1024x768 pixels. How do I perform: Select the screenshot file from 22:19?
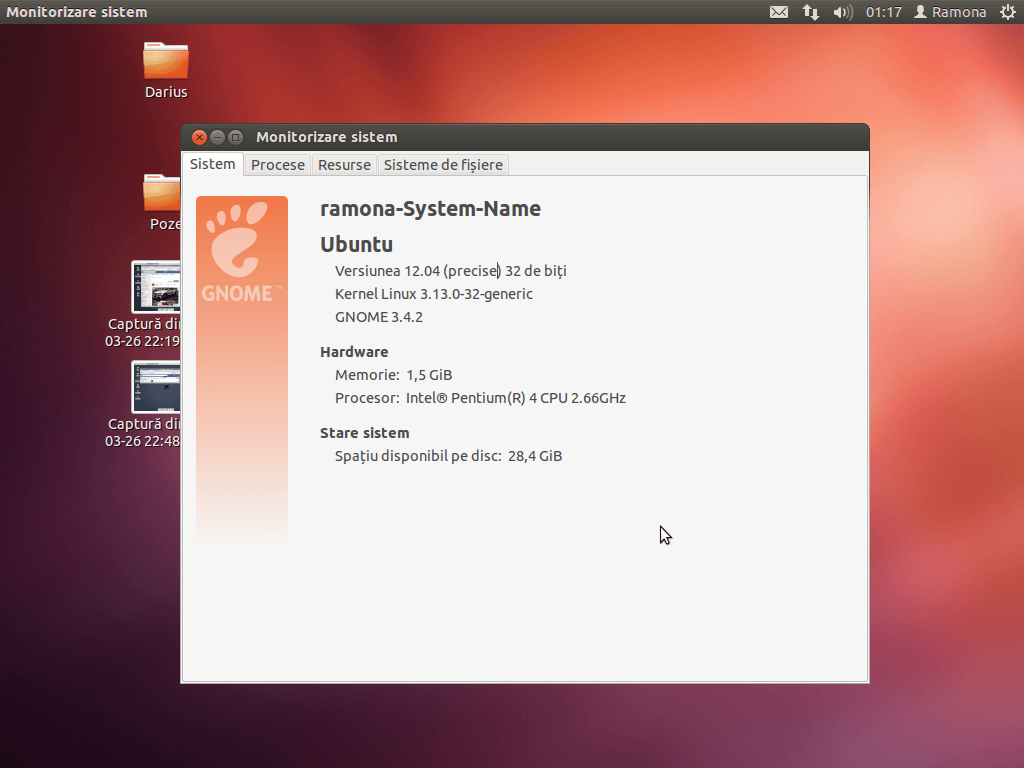pyautogui.click(x=156, y=287)
